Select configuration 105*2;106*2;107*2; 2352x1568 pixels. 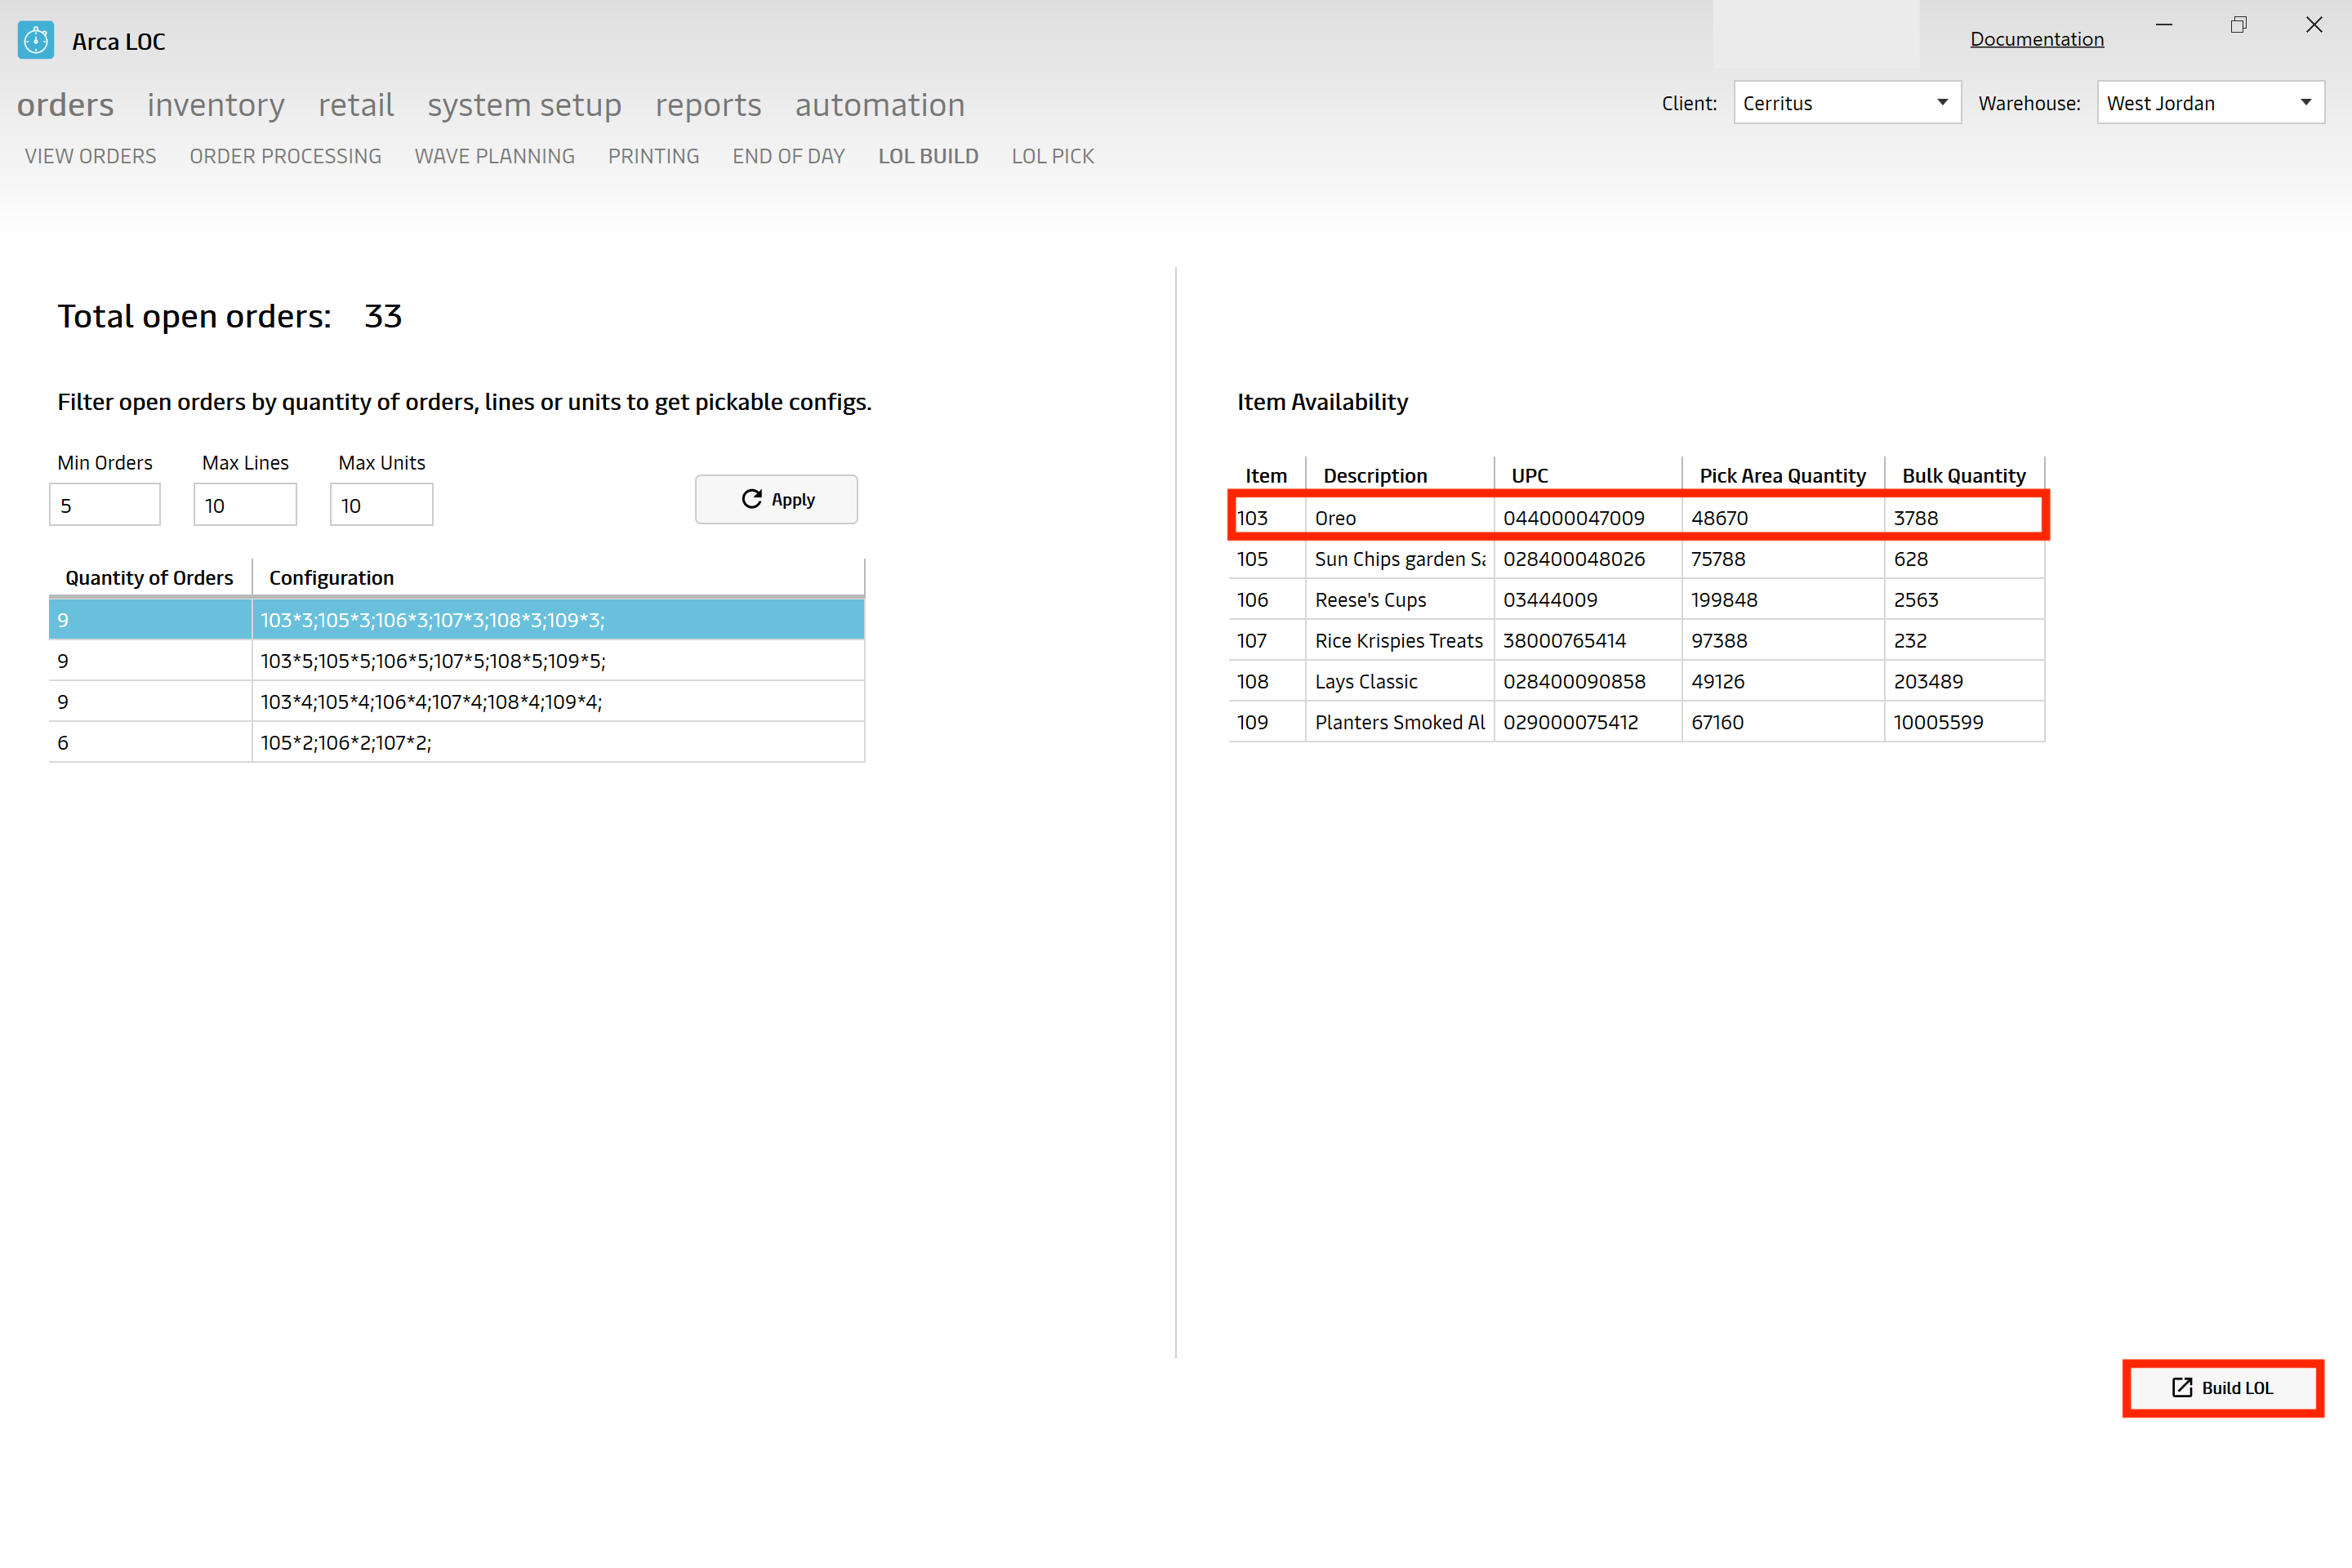[457, 742]
